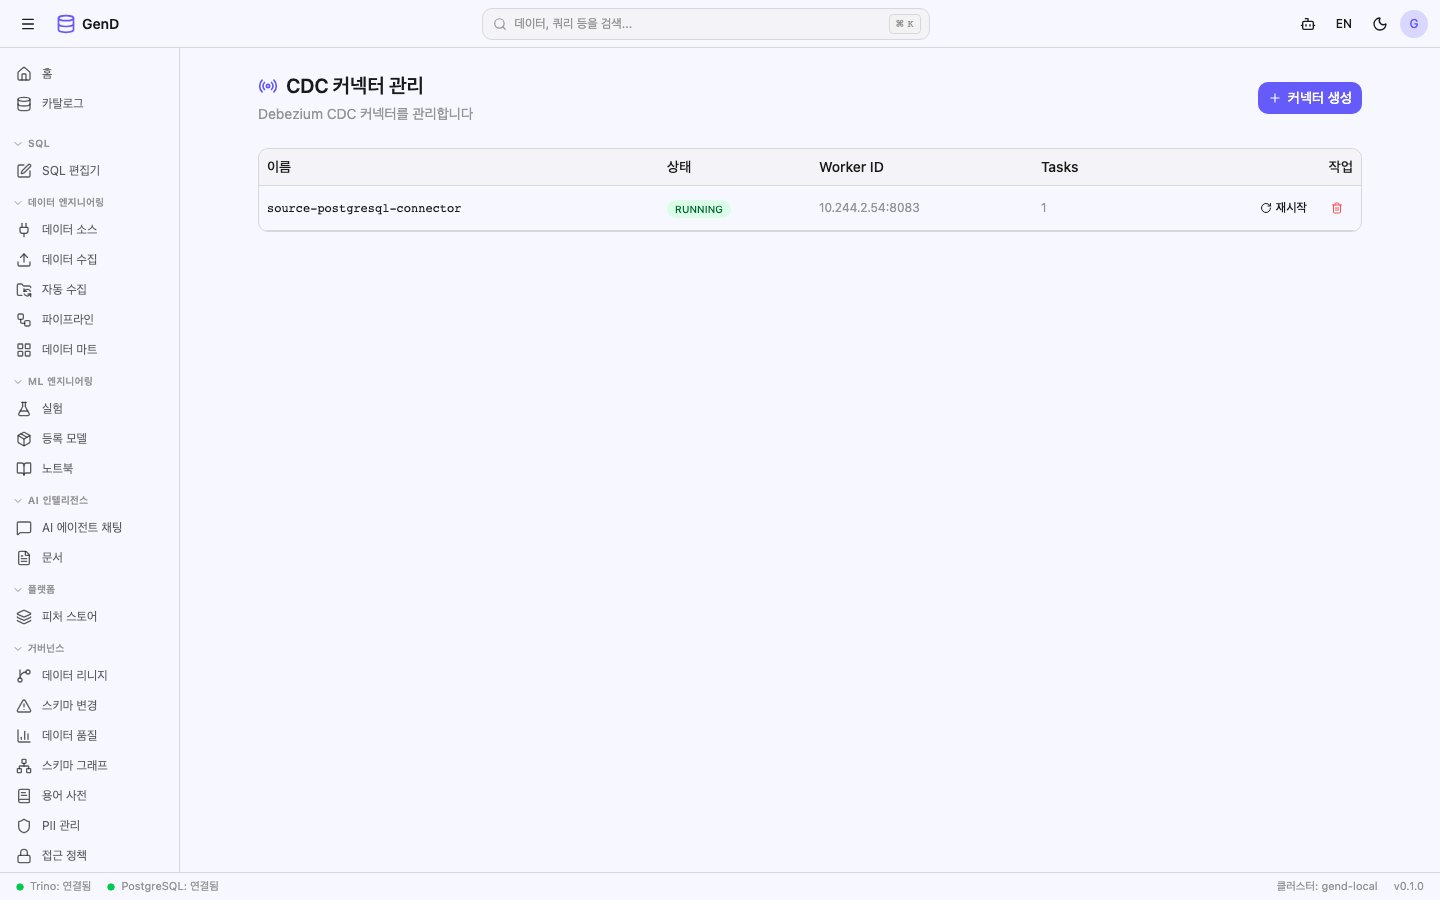Open the AI assistant bot icon
Viewport: 1440px width, 900px height.
pos(1308,24)
